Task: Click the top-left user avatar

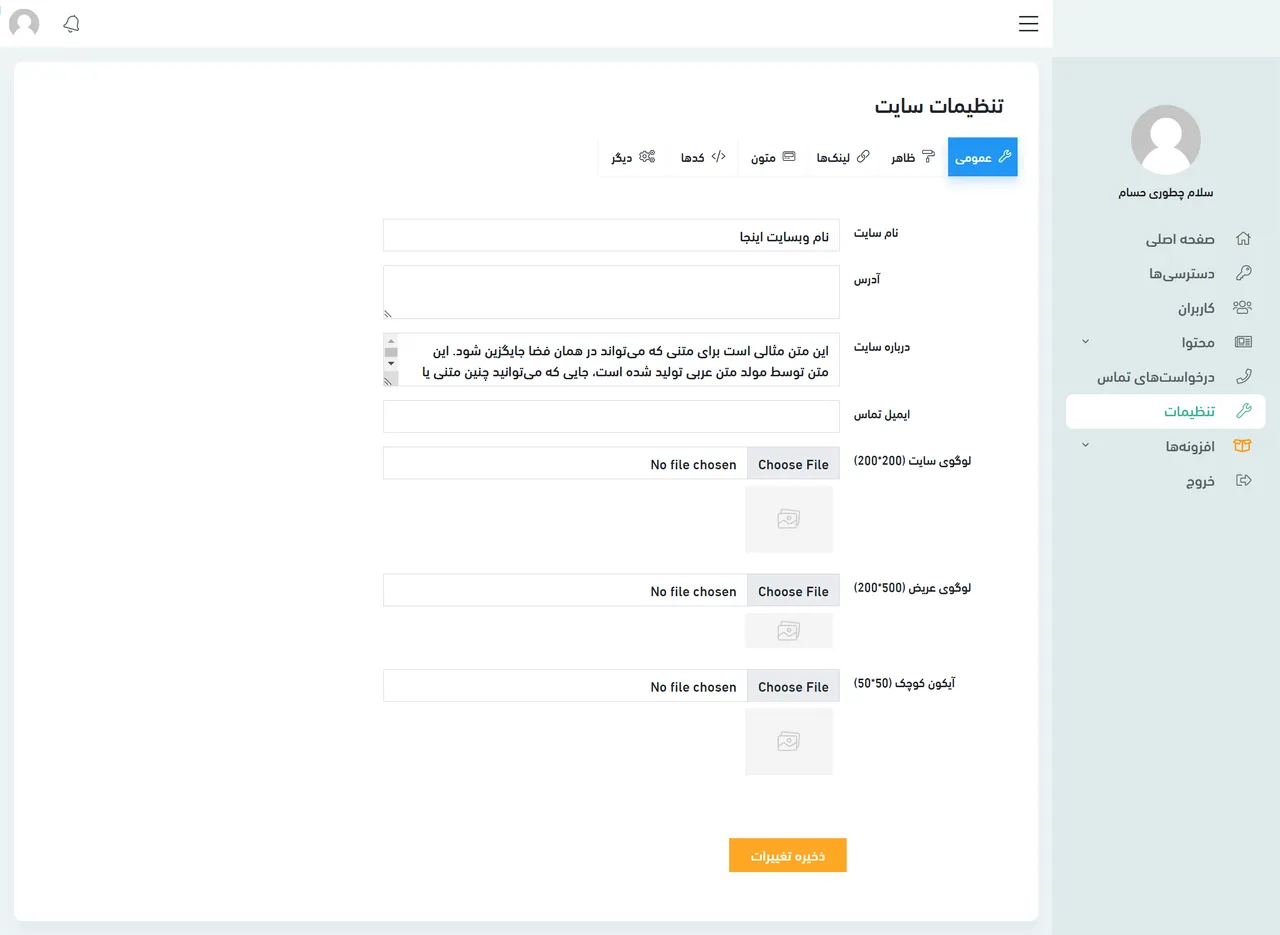Action: (x=24, y=24)
